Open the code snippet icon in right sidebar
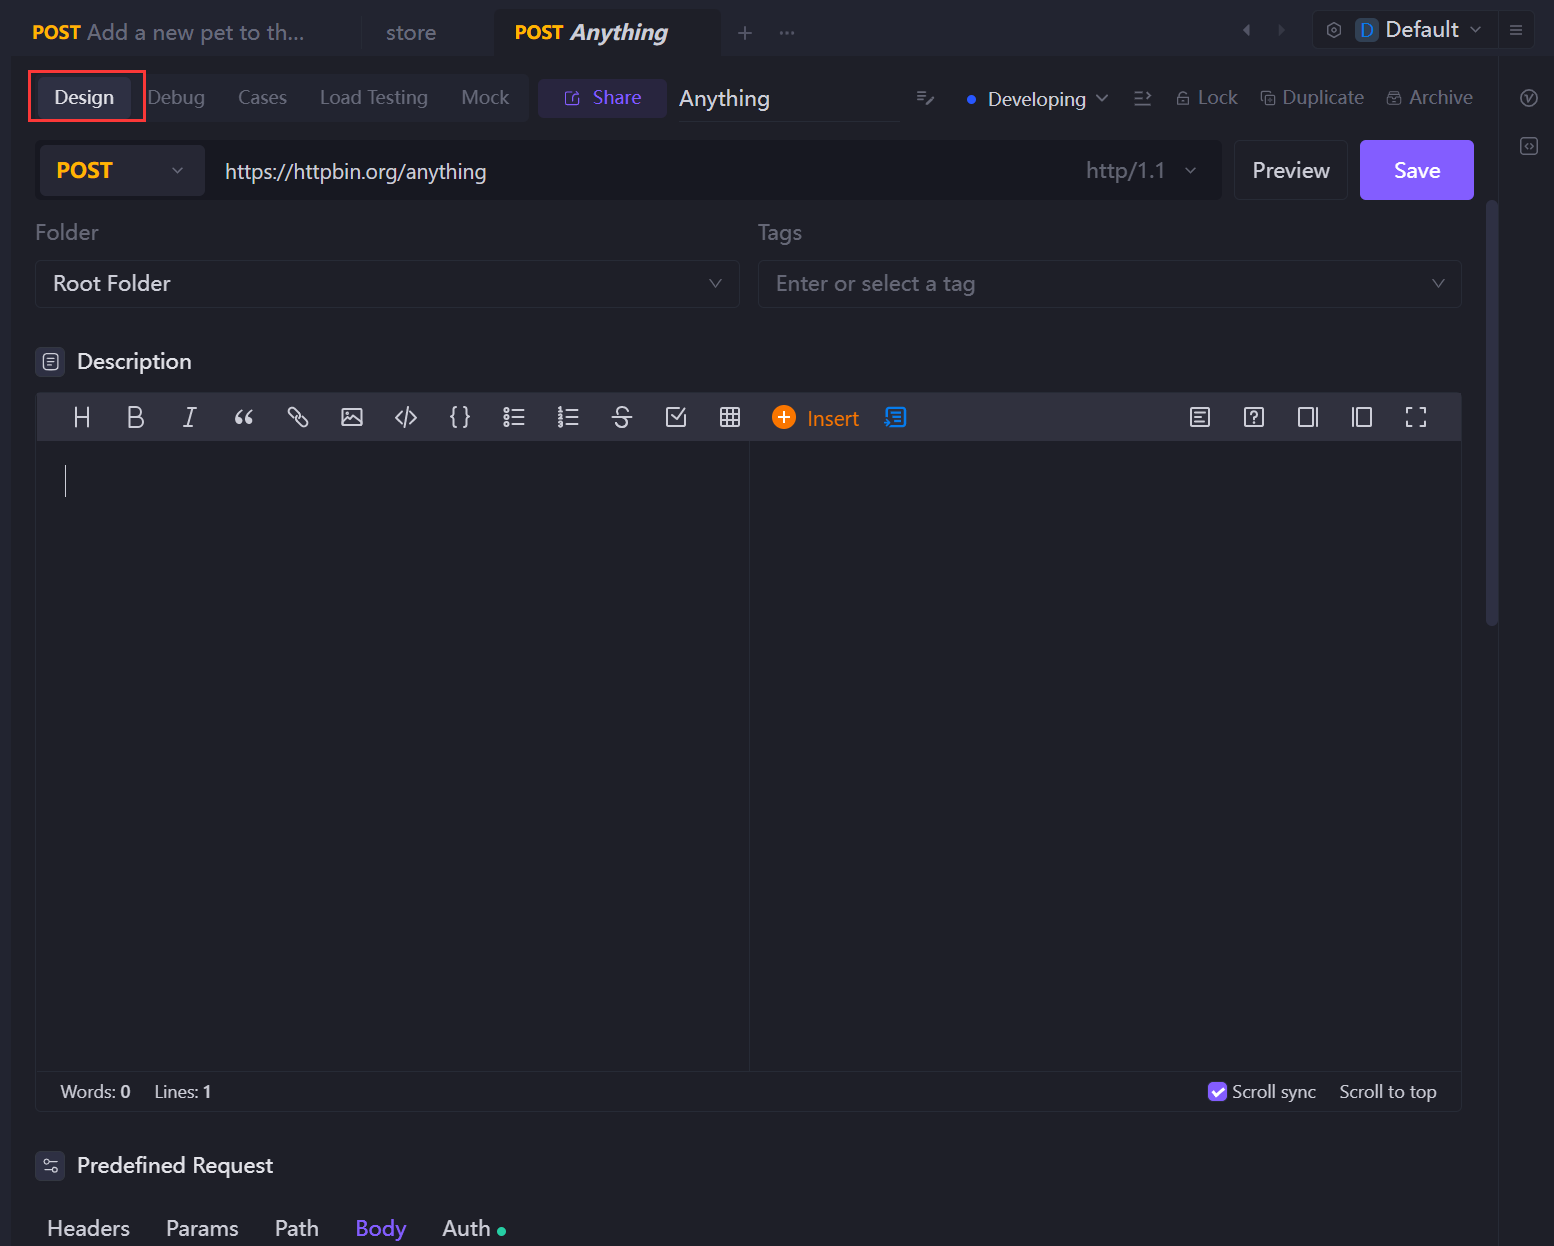 click(x=1529, y=146)
